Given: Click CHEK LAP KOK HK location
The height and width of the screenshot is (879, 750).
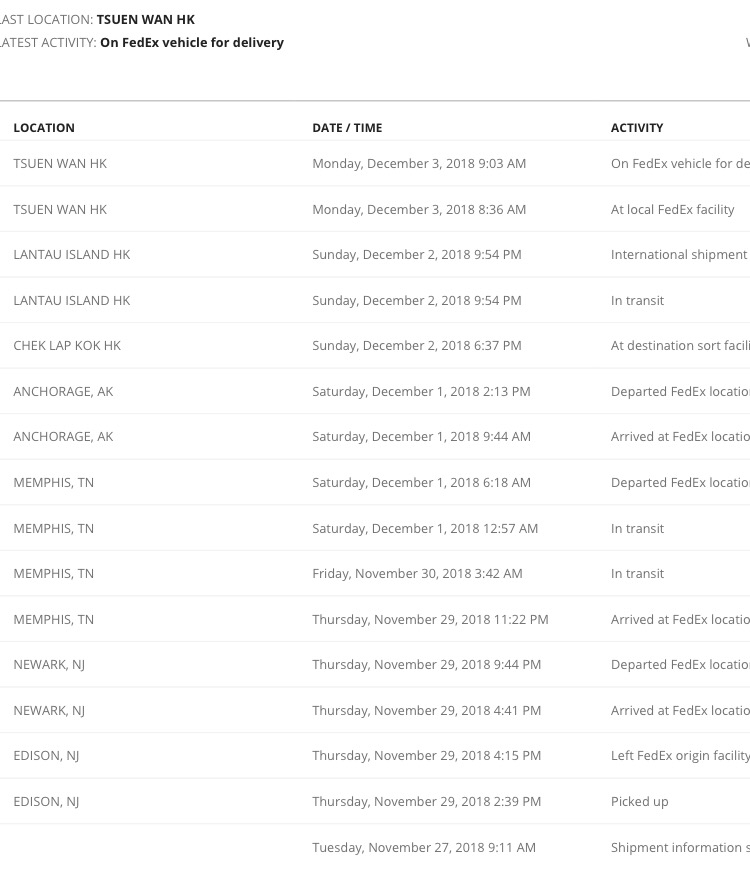Looking at the screenshot, I should coord(67,345).
